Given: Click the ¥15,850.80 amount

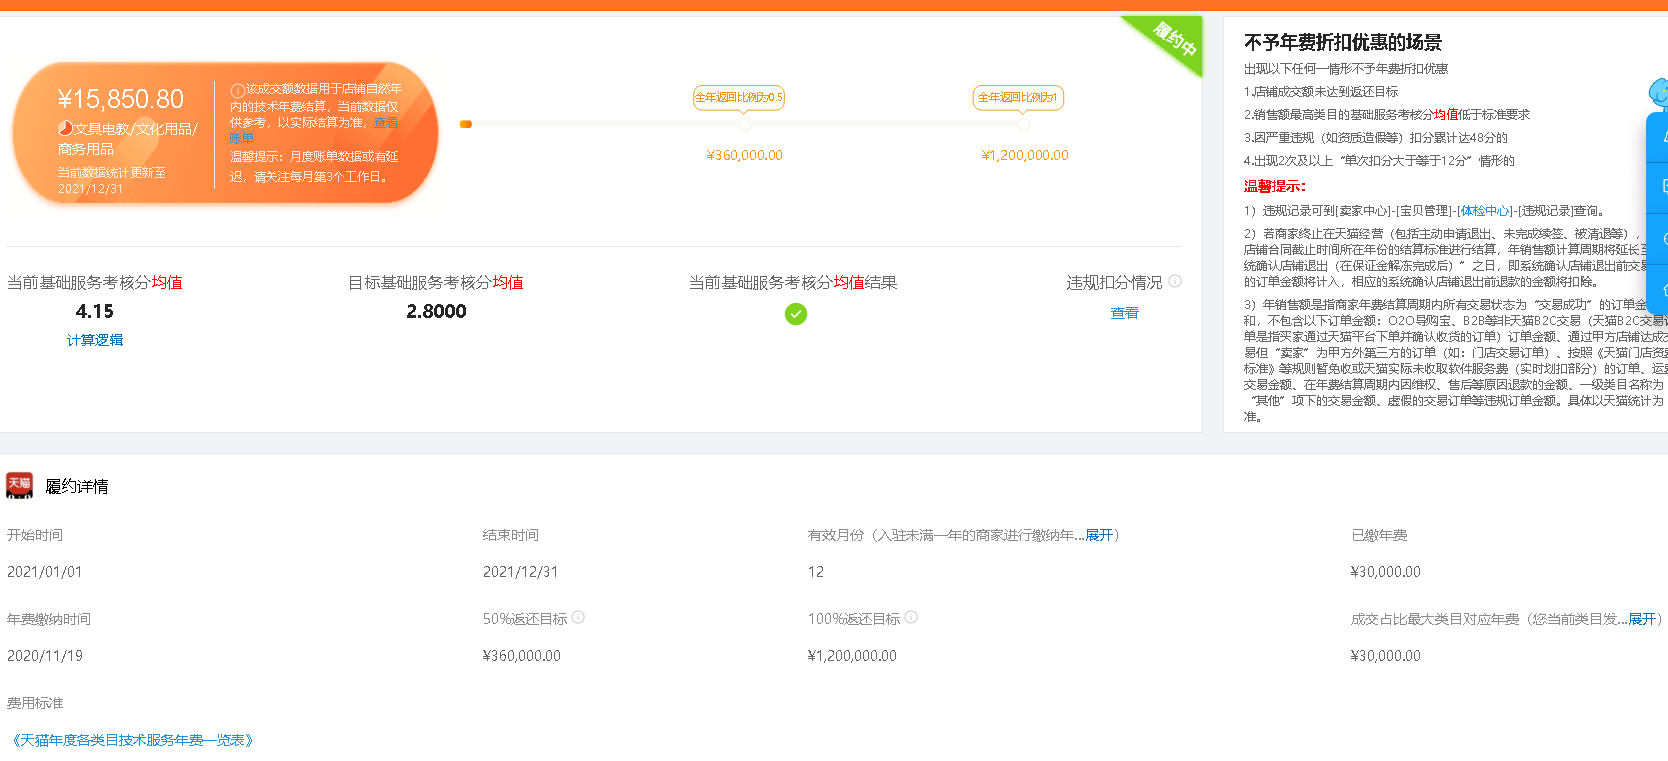Looking at the screenshot, I should coord(121,99).
